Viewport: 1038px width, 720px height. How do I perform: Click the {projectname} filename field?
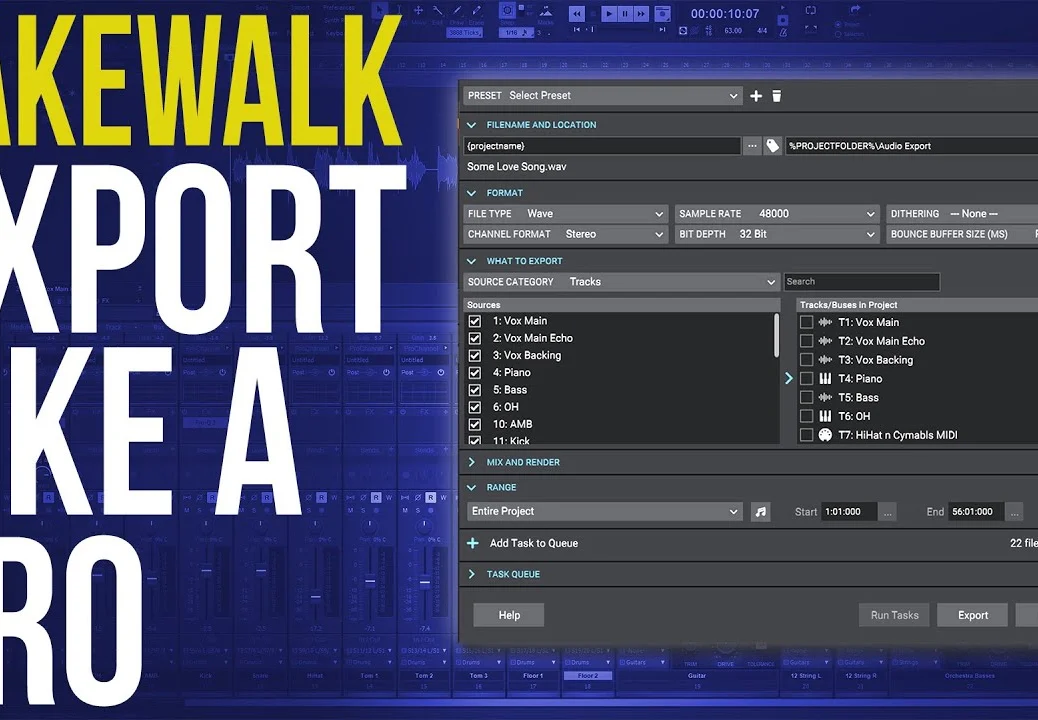tap(602, 146)
